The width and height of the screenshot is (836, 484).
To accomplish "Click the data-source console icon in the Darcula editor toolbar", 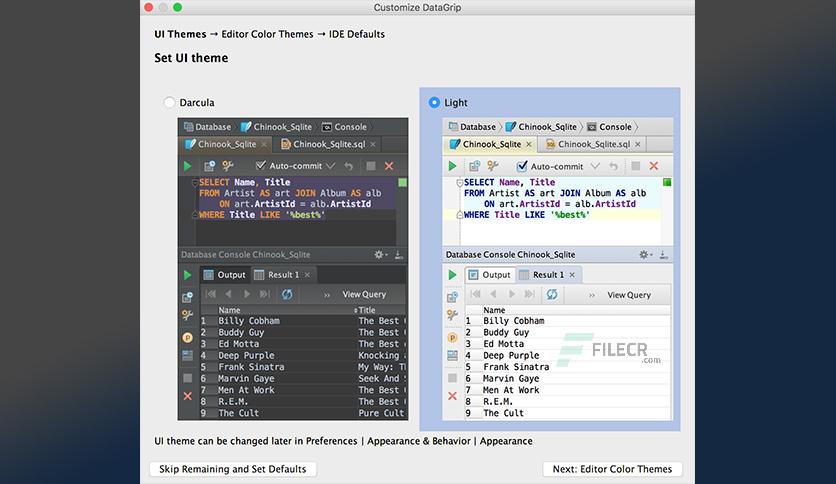I will (x=210, y=166).
